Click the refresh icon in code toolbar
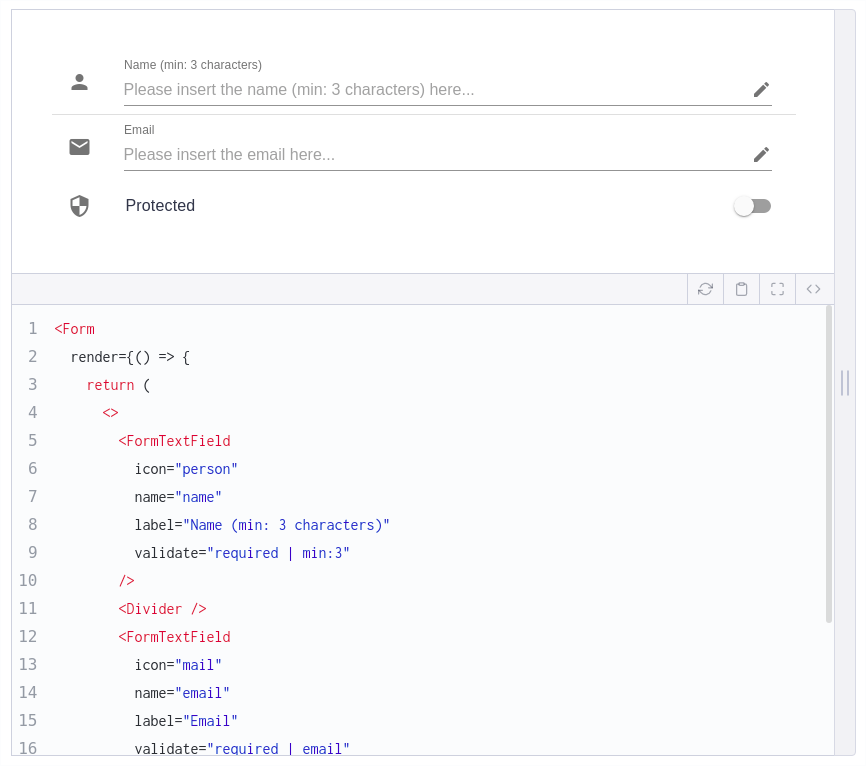 pyautogui.click(x=705, y=289)
